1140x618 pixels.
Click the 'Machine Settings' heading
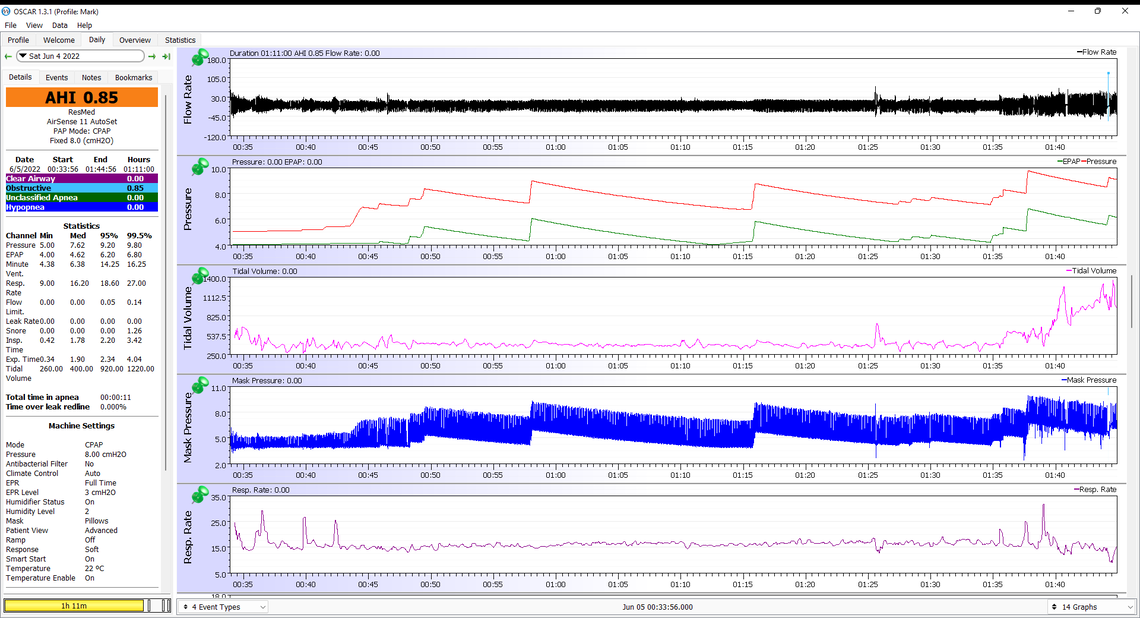[x=81, y=426]
